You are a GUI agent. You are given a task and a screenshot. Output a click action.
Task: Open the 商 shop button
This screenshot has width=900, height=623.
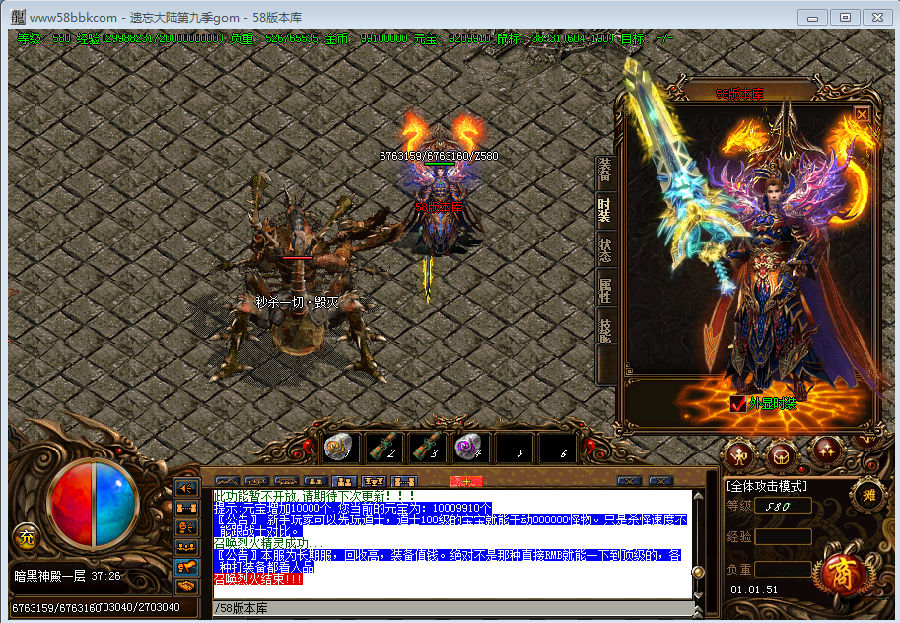click(842, 574)
